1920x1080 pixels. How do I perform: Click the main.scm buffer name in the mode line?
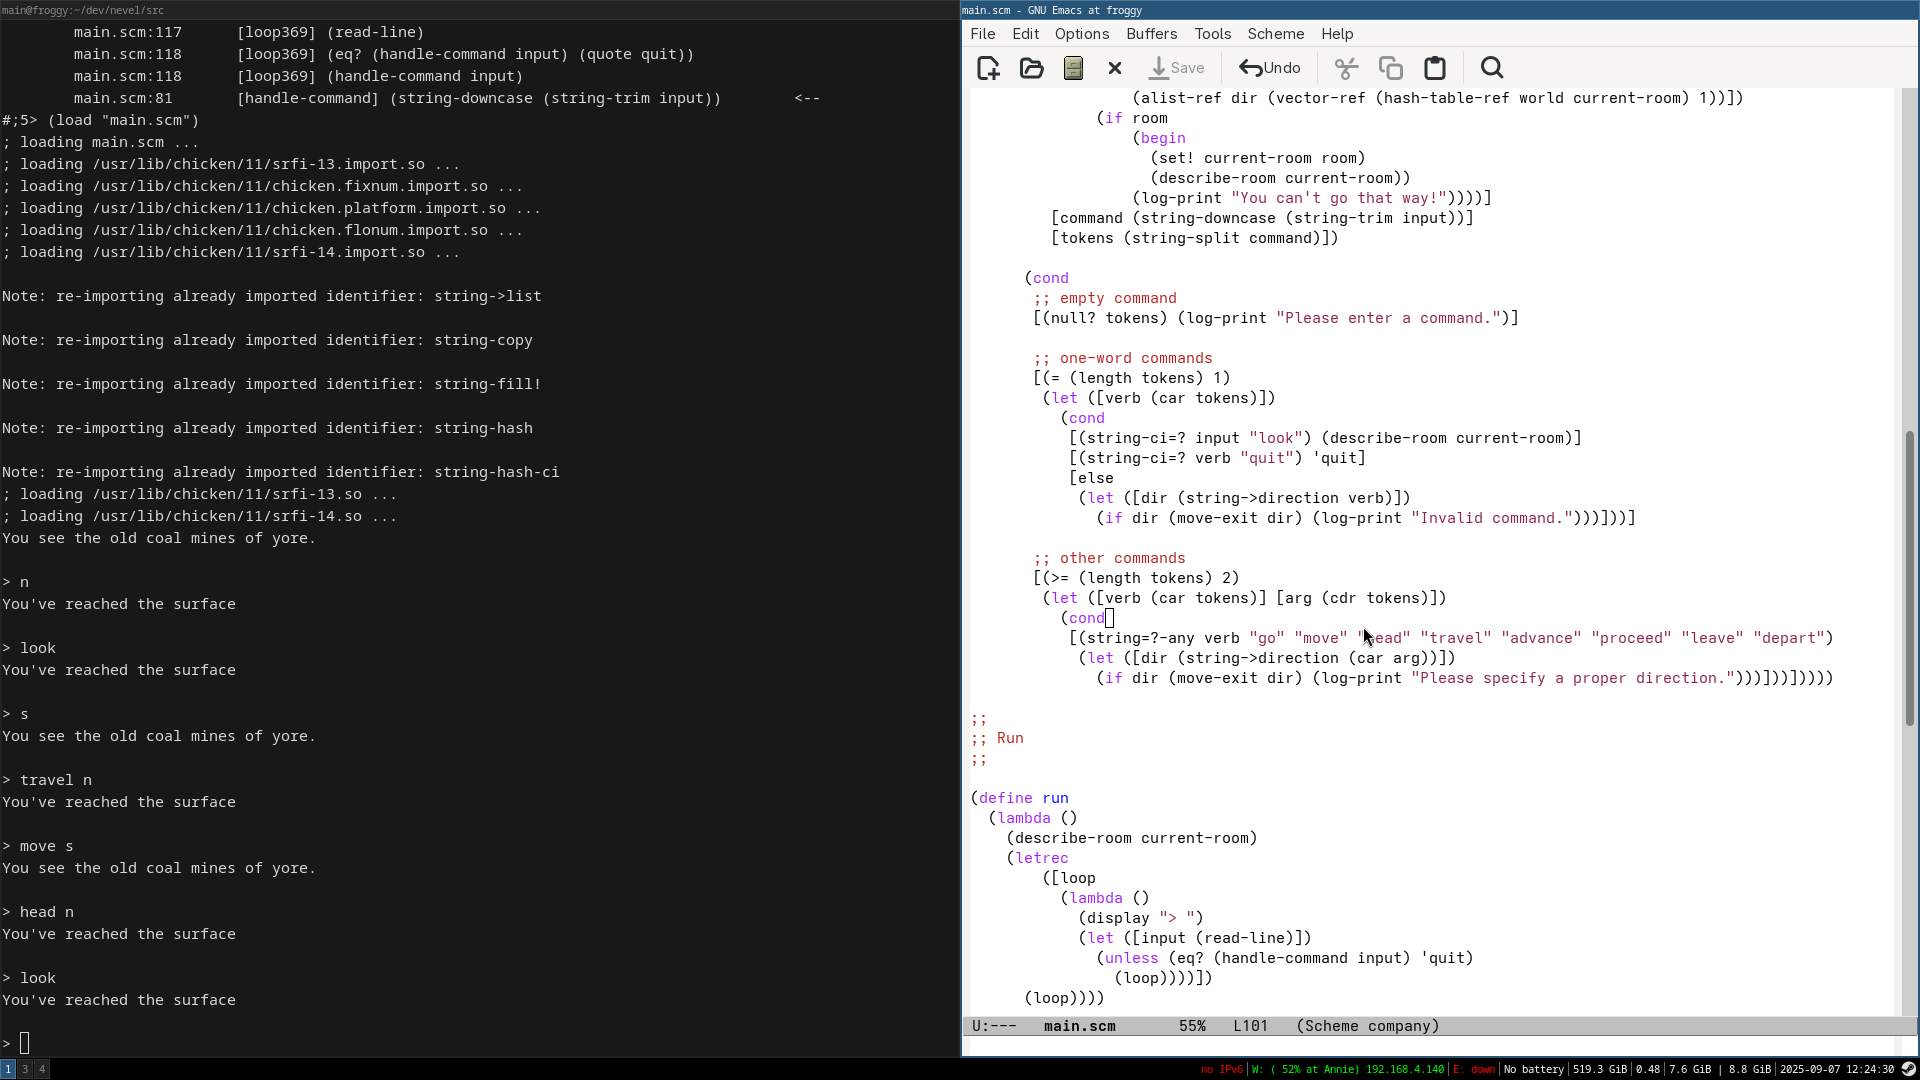coord(1079,1026)
